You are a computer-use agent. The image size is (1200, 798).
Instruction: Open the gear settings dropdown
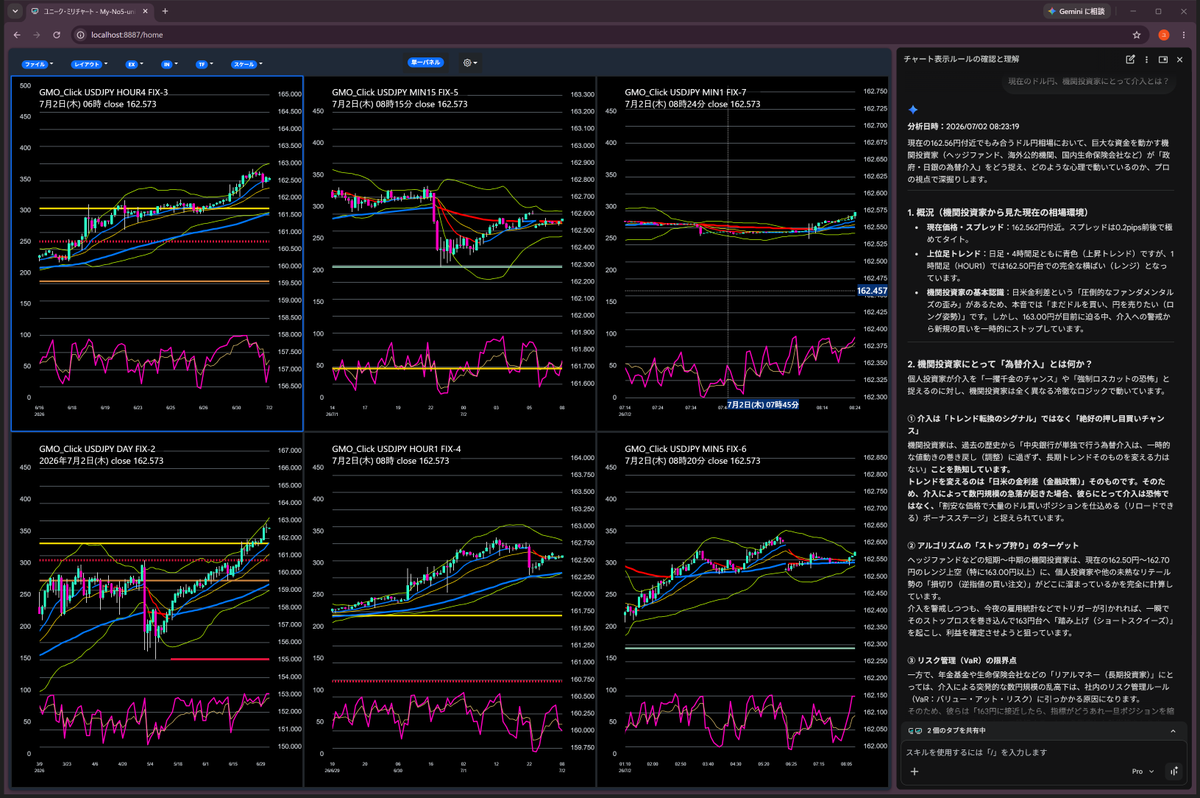[470, 62]
